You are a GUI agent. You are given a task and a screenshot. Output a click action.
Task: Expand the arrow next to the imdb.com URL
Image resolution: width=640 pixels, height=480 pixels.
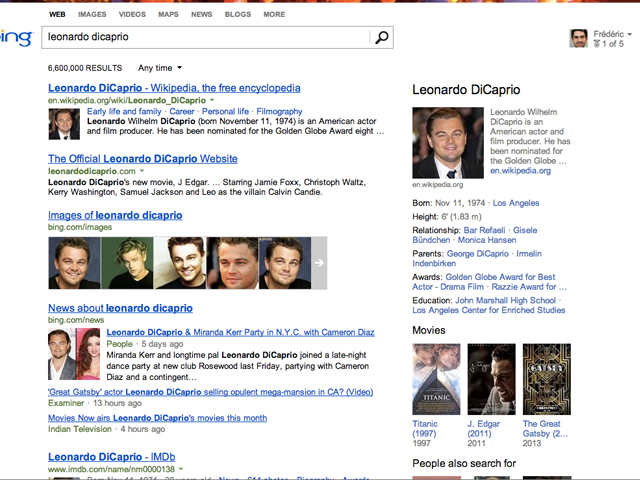click(x=181, y=469)
